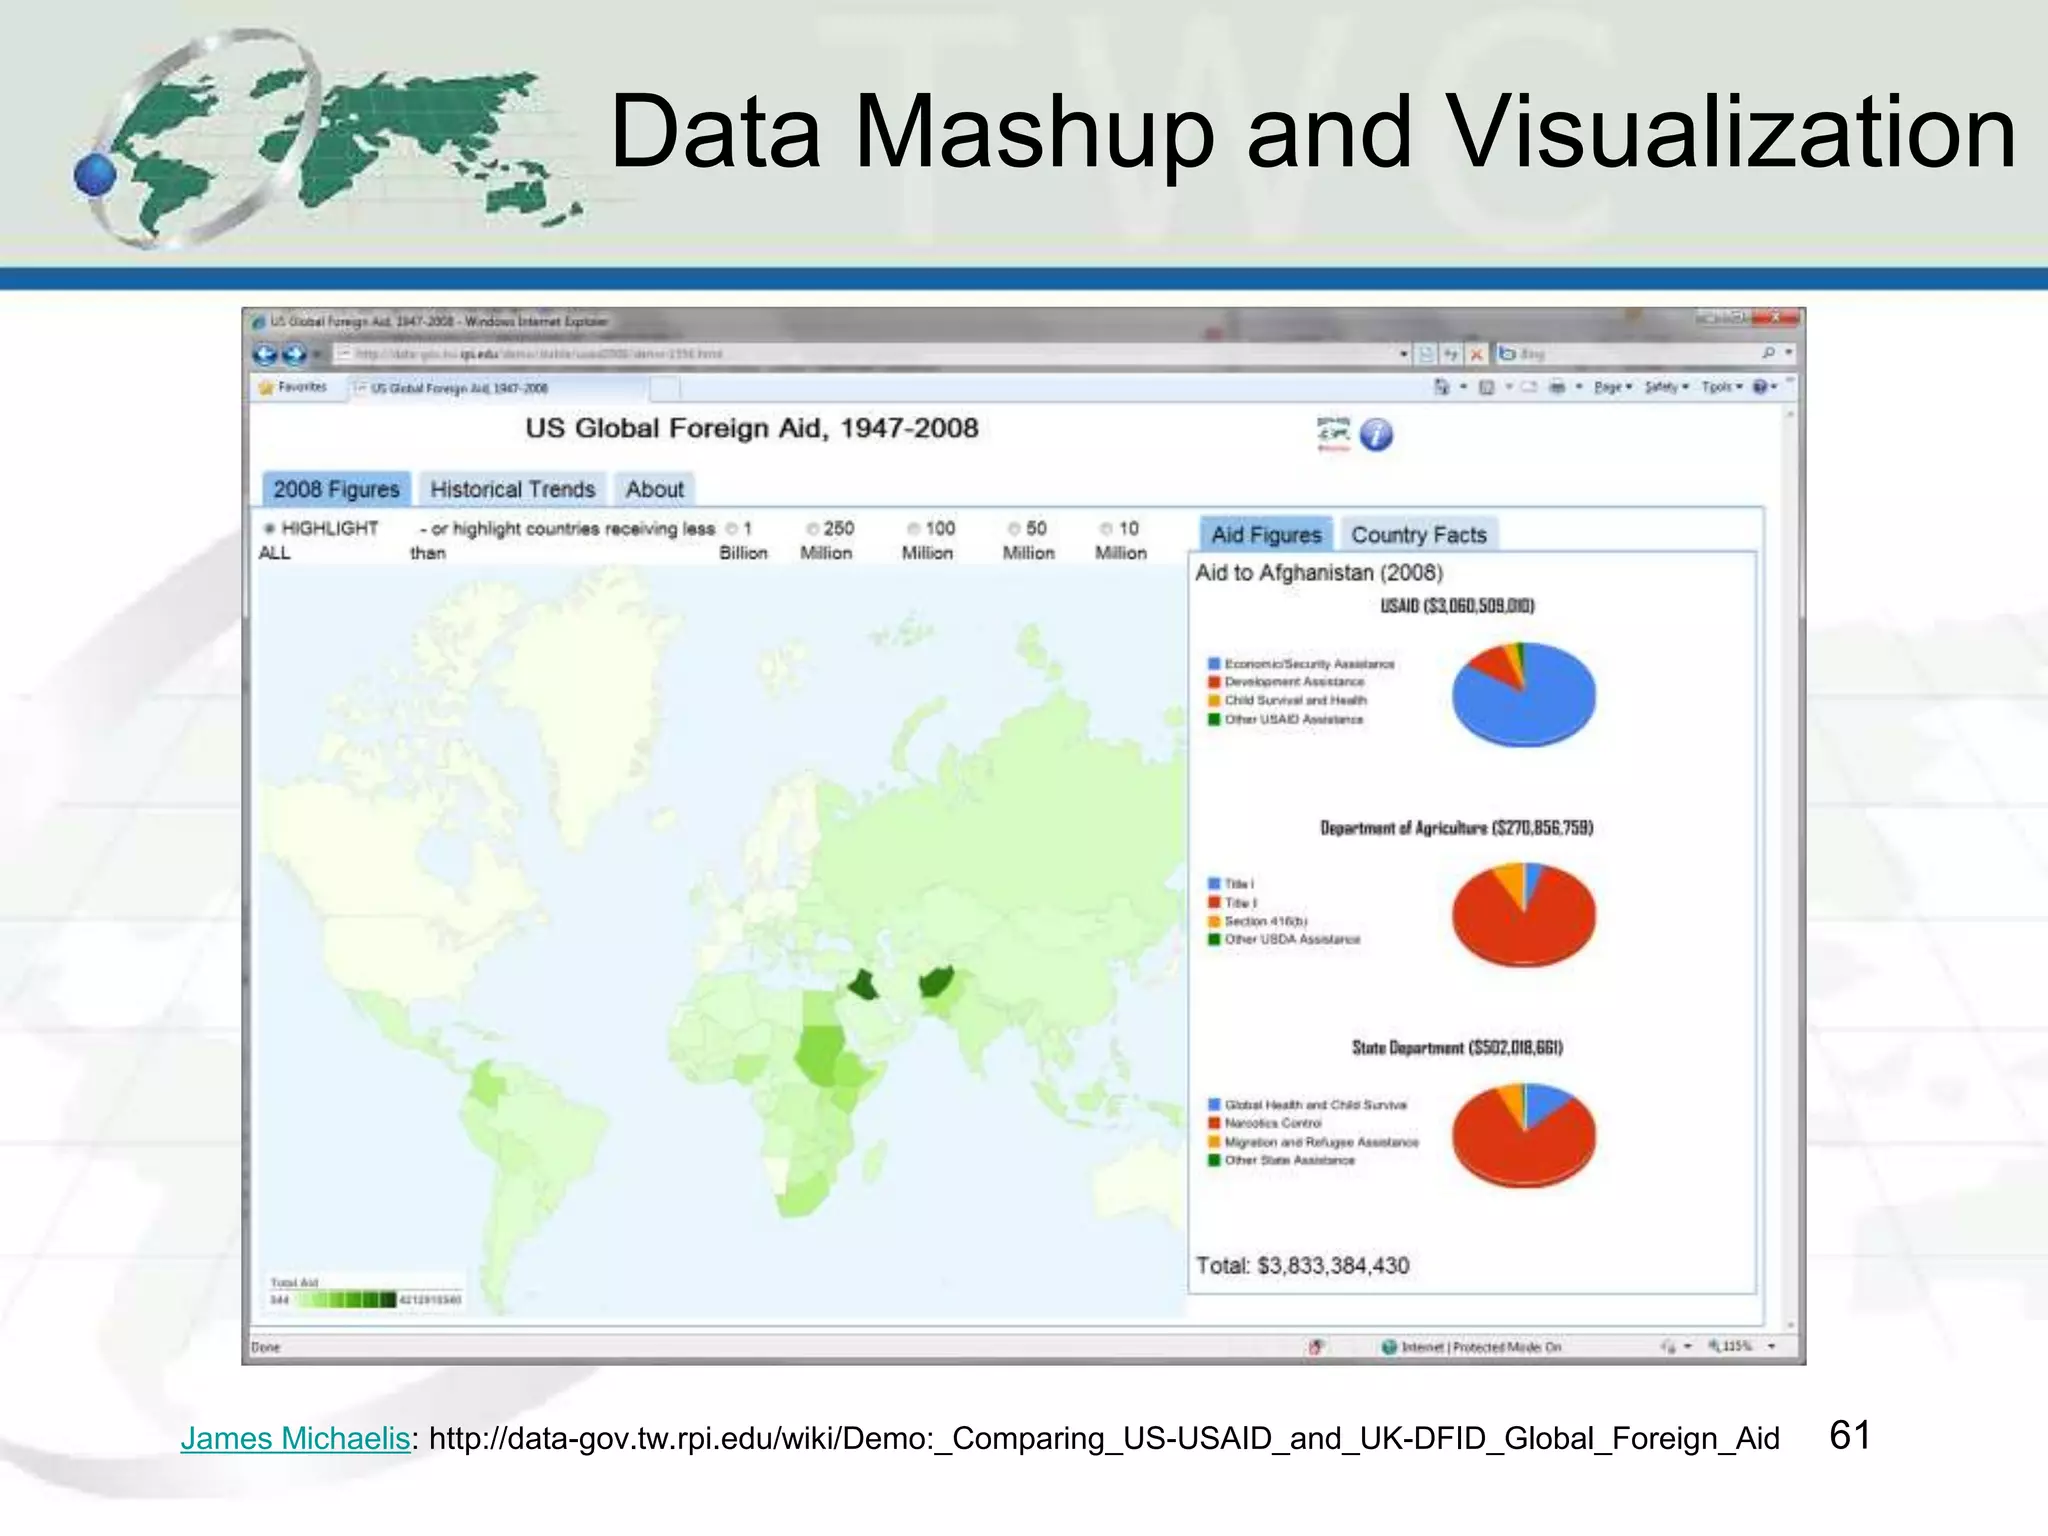Select the HIGHLIGHT ALL radio button
The image size is (2048, 1536).
(269, 528)
